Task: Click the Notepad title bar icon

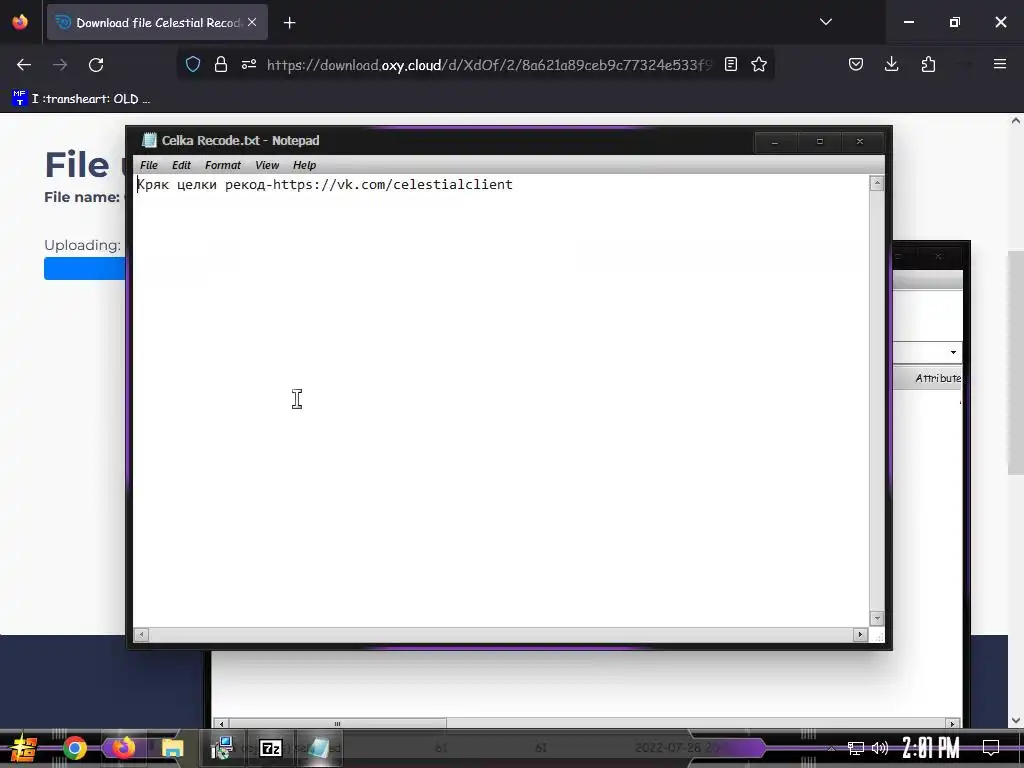Action: tap(150, 140)
